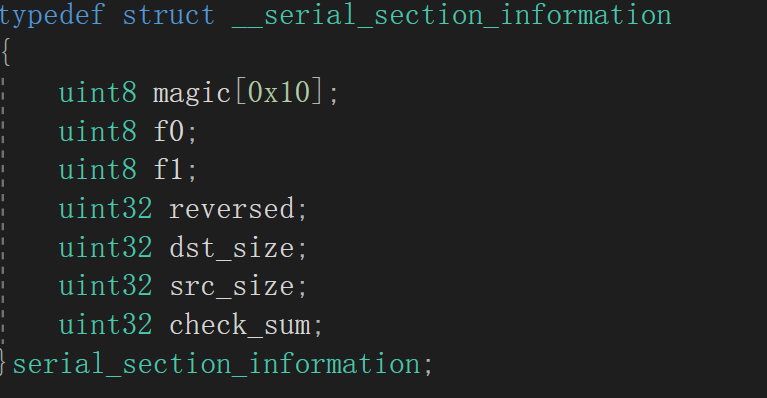
Task: Click the 0x10 array size literal
Action: 279,92
